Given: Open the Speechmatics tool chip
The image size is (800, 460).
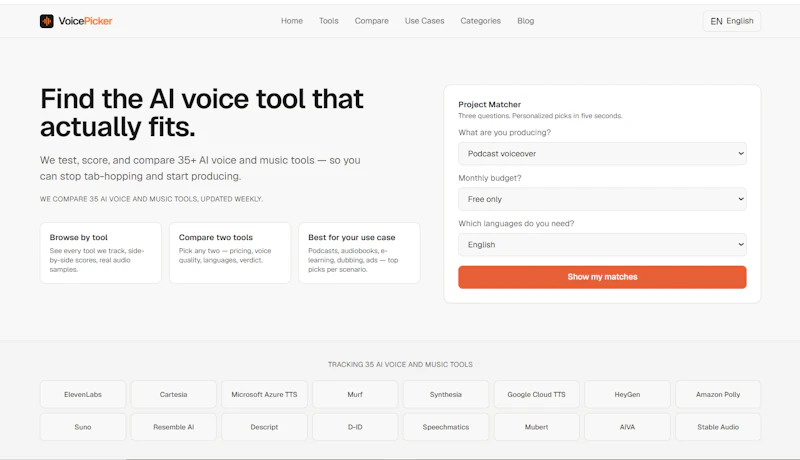Looking at the screenshot, I should click(446, 427).
